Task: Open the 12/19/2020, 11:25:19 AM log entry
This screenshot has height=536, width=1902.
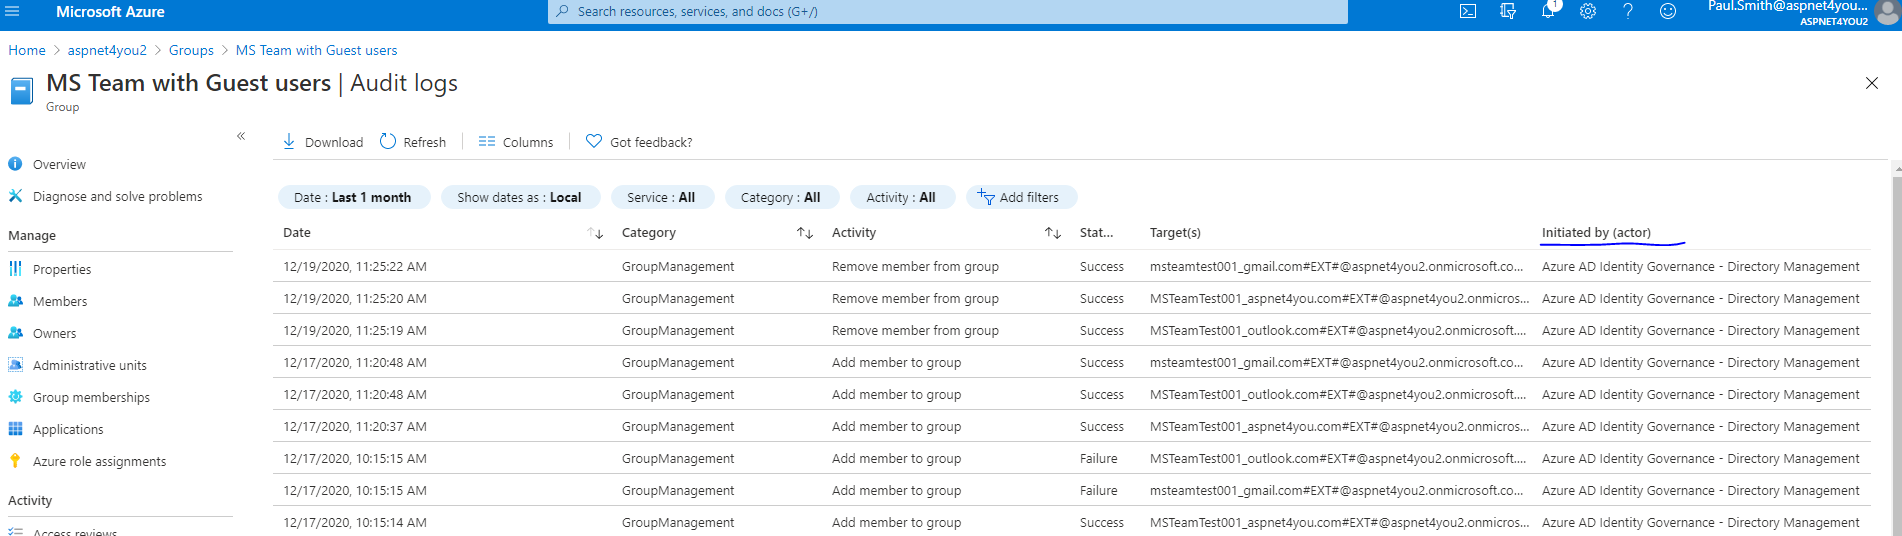Action: click(x=1072, y=330)
